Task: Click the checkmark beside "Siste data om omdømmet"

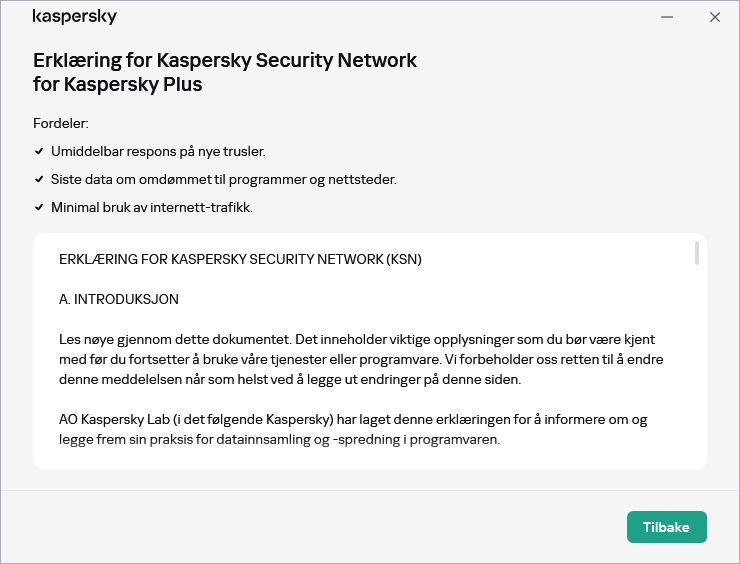Action: pyautogui.click(x=39, y=180)
